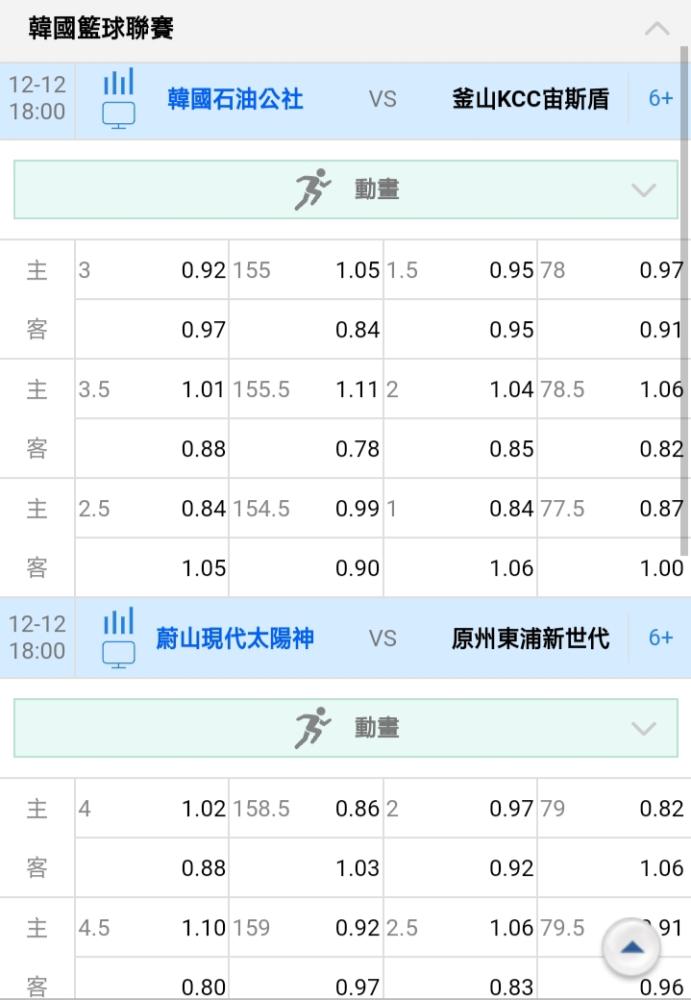Open 蔚山現代太陽神 team link
The height and width of the screenshot is (1000, 691).
(x=235, y=638)
